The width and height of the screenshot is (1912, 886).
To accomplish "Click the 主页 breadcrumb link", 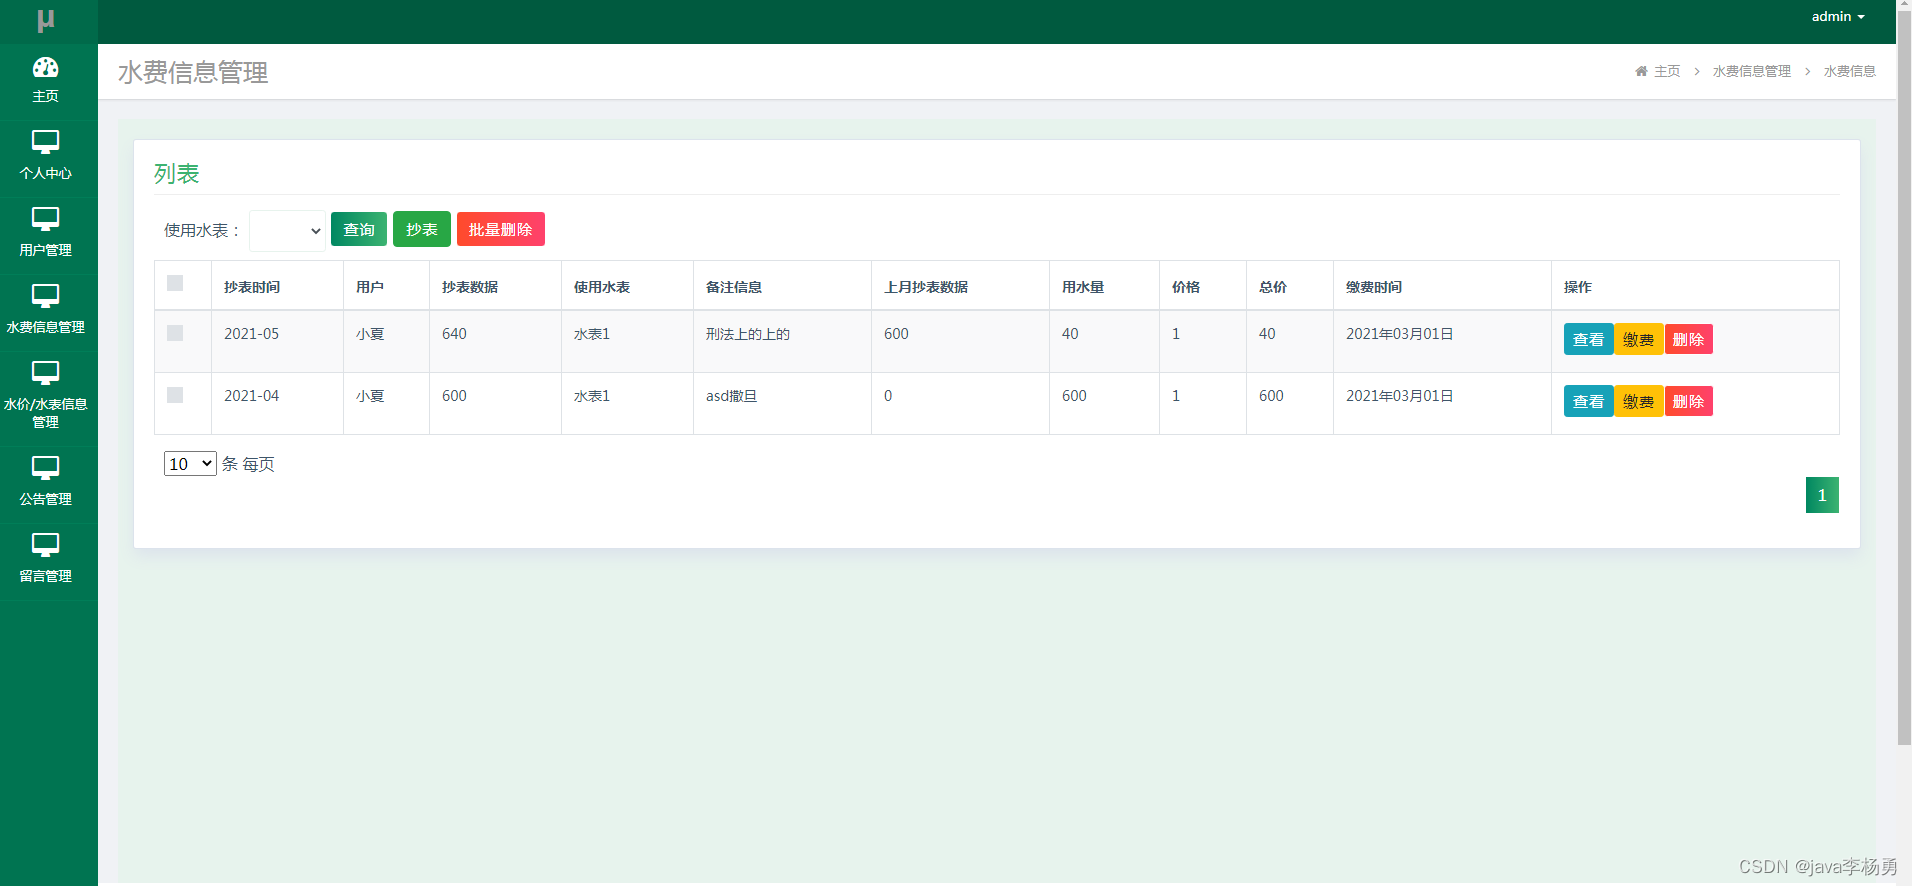I will pos(1667,71).
